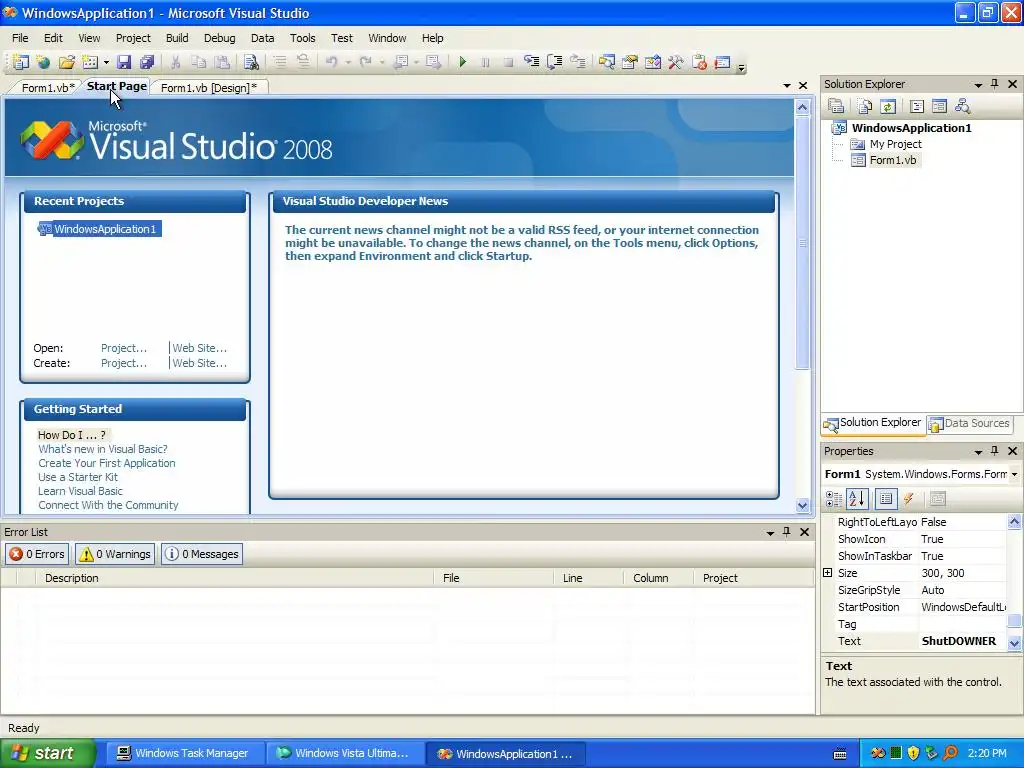Pin the Error List panel
The image size is (1024, 768).
pos(786,532)
